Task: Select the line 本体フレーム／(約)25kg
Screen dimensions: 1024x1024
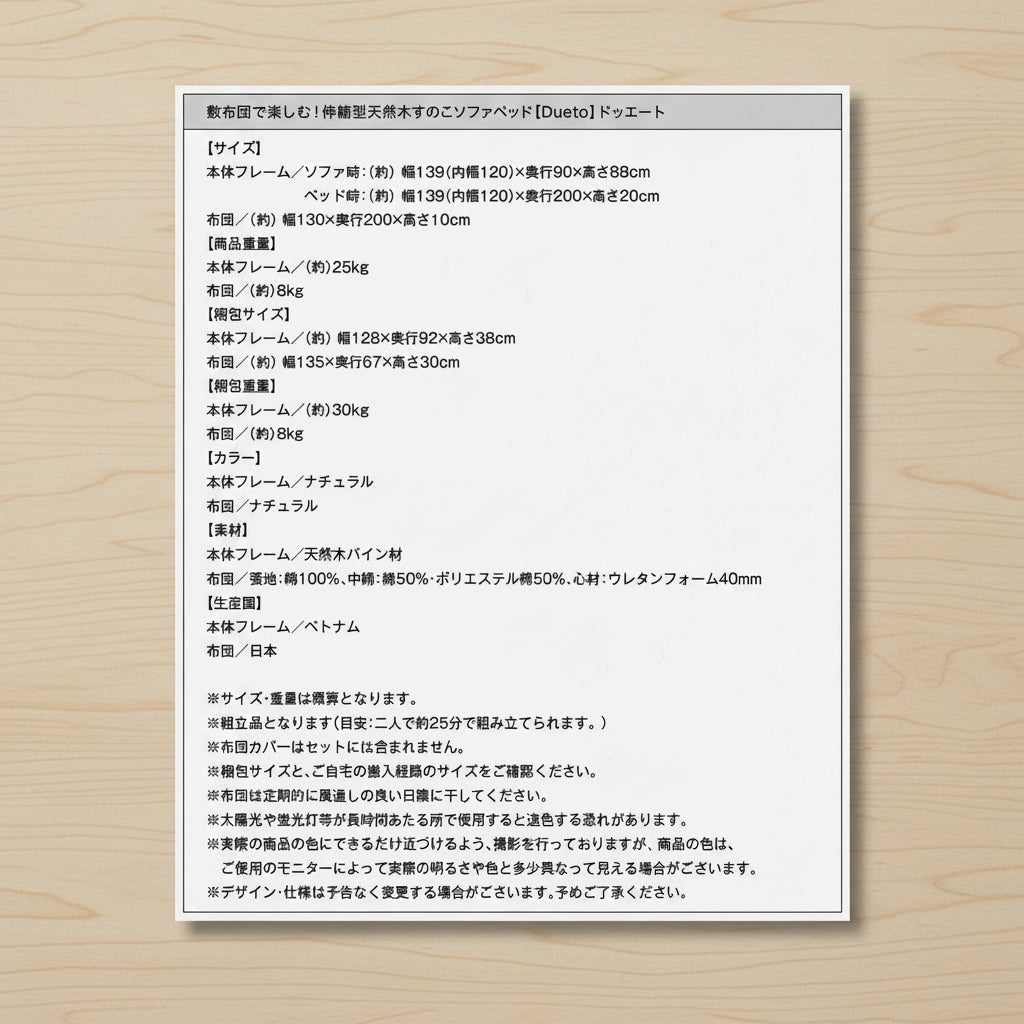Action: [287, 267]
